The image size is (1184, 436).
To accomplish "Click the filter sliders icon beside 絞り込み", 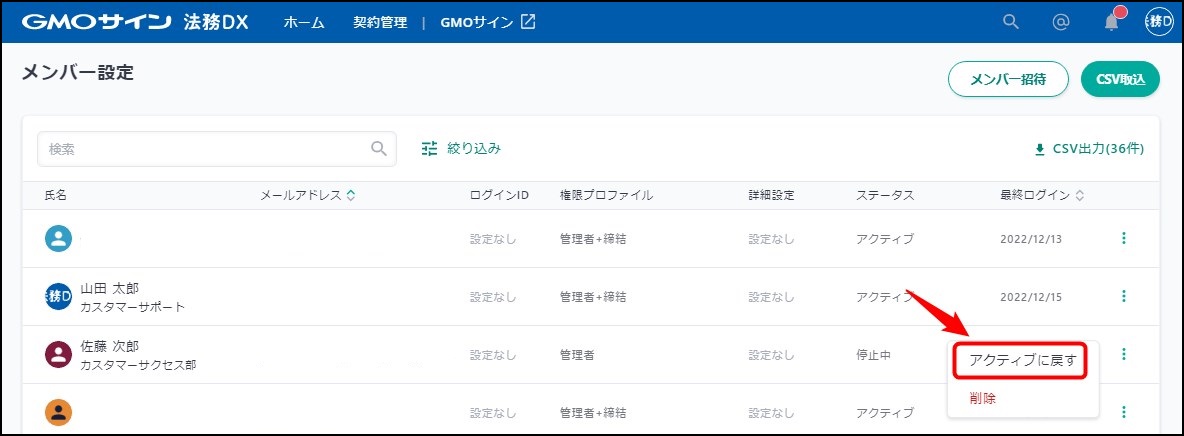I will pyautogui.click(x=430, y=148).
